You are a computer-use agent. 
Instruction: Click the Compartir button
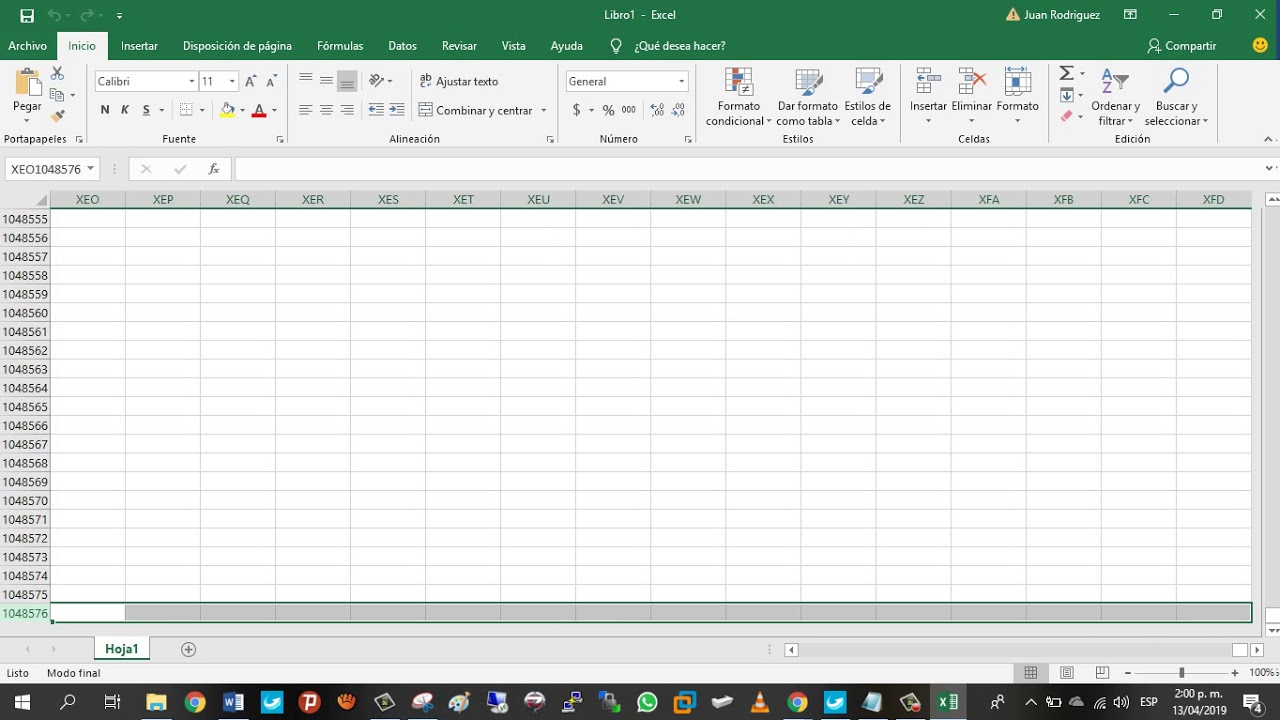pyautogui.click(x=1181, y=46)
